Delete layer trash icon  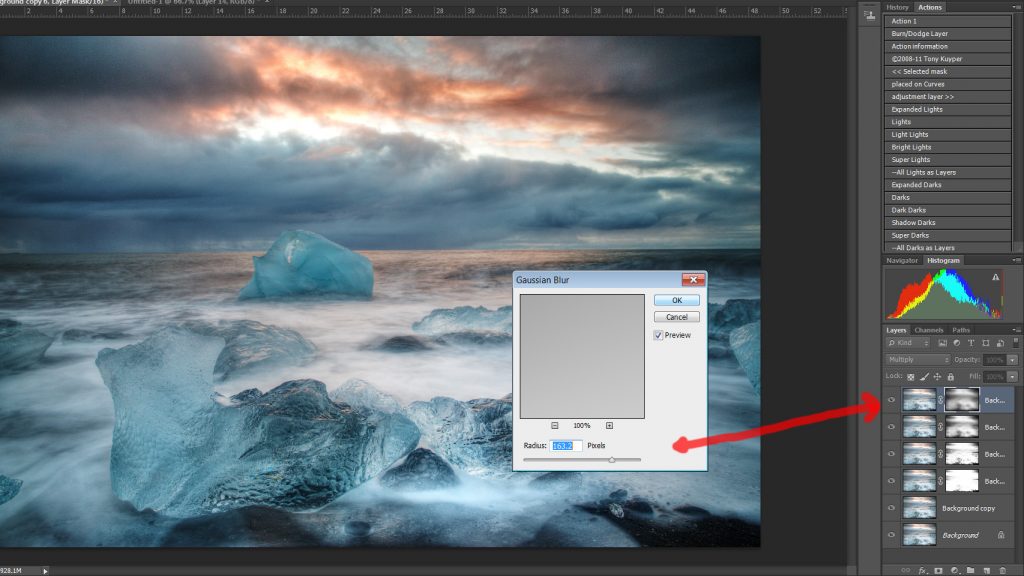(x=1002, y=570)
